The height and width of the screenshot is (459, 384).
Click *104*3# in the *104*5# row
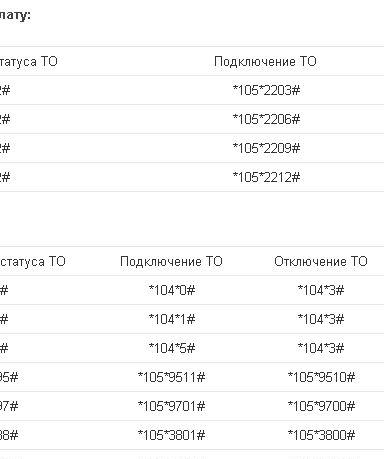click(x=321, y=348)
